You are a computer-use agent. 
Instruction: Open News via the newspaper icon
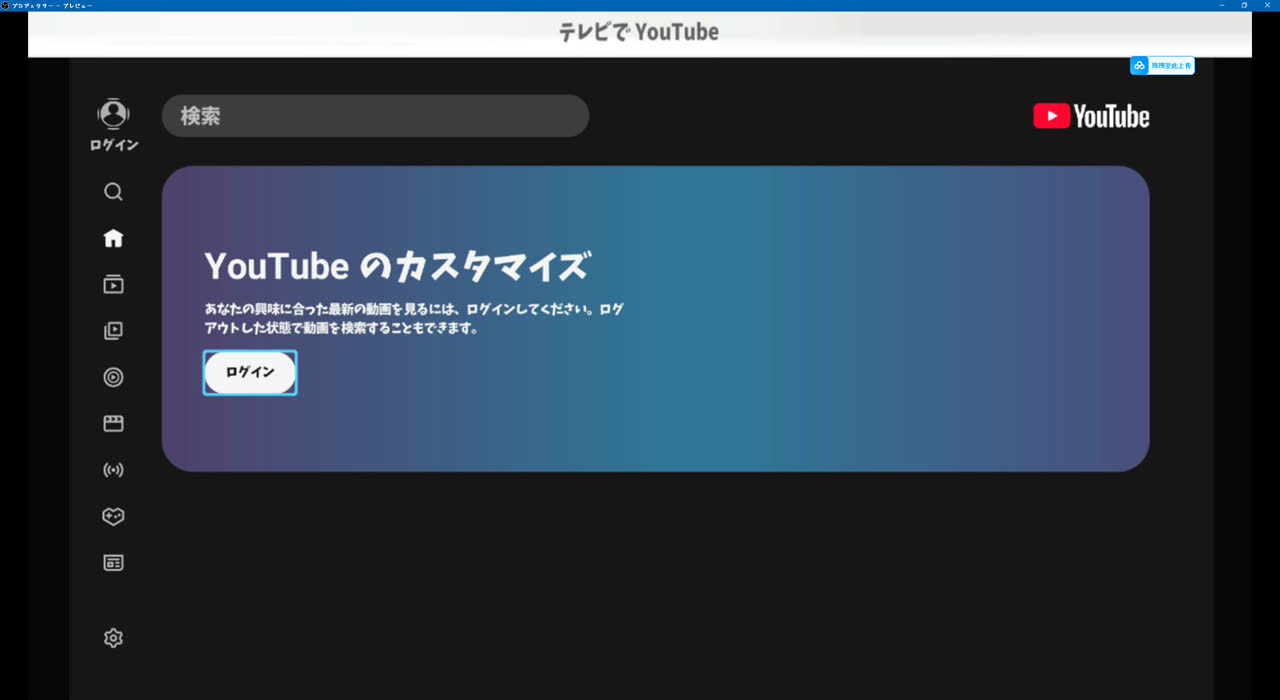[x=114, y=563]
